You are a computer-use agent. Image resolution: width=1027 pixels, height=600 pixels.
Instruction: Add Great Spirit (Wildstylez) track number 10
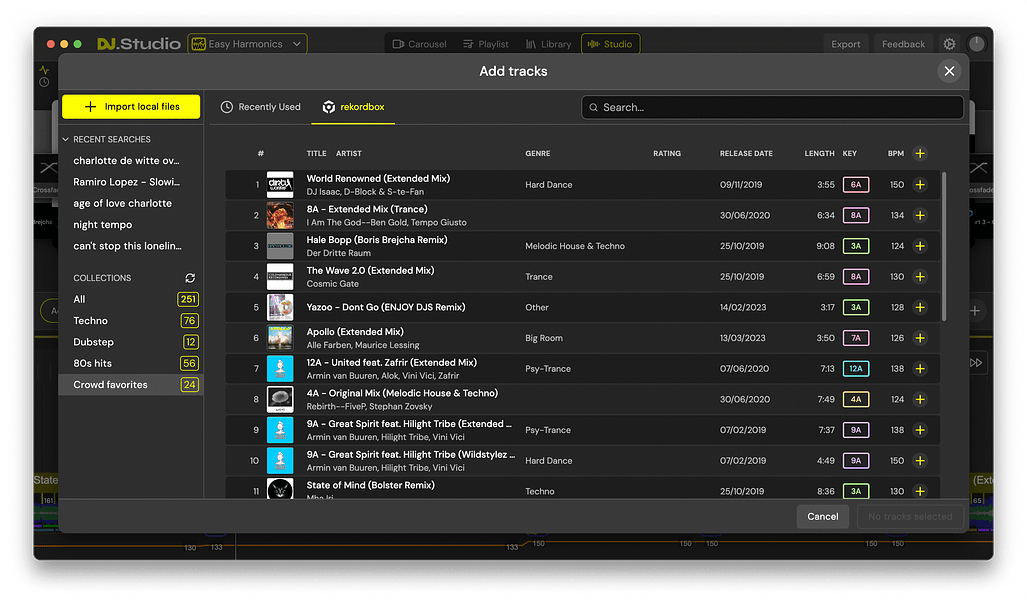920,460
